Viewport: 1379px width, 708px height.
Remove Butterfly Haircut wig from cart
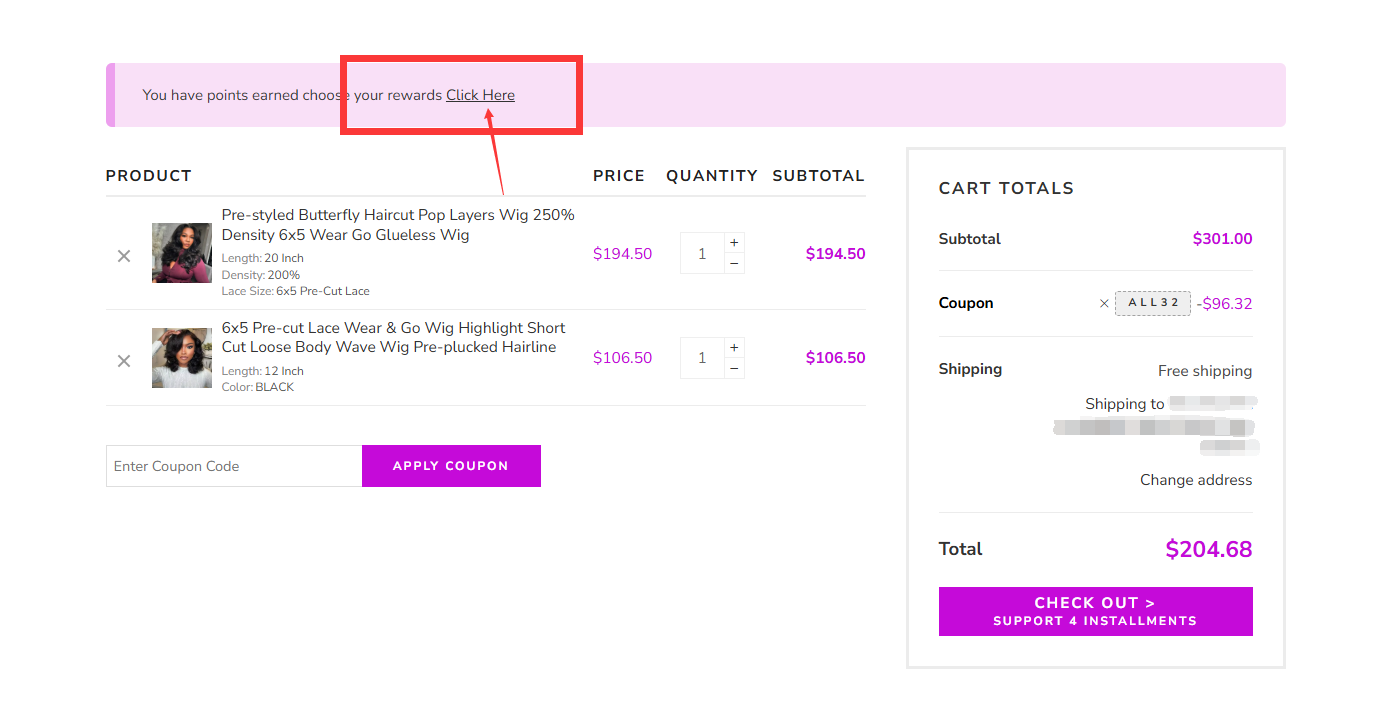(x=124, y=256)
